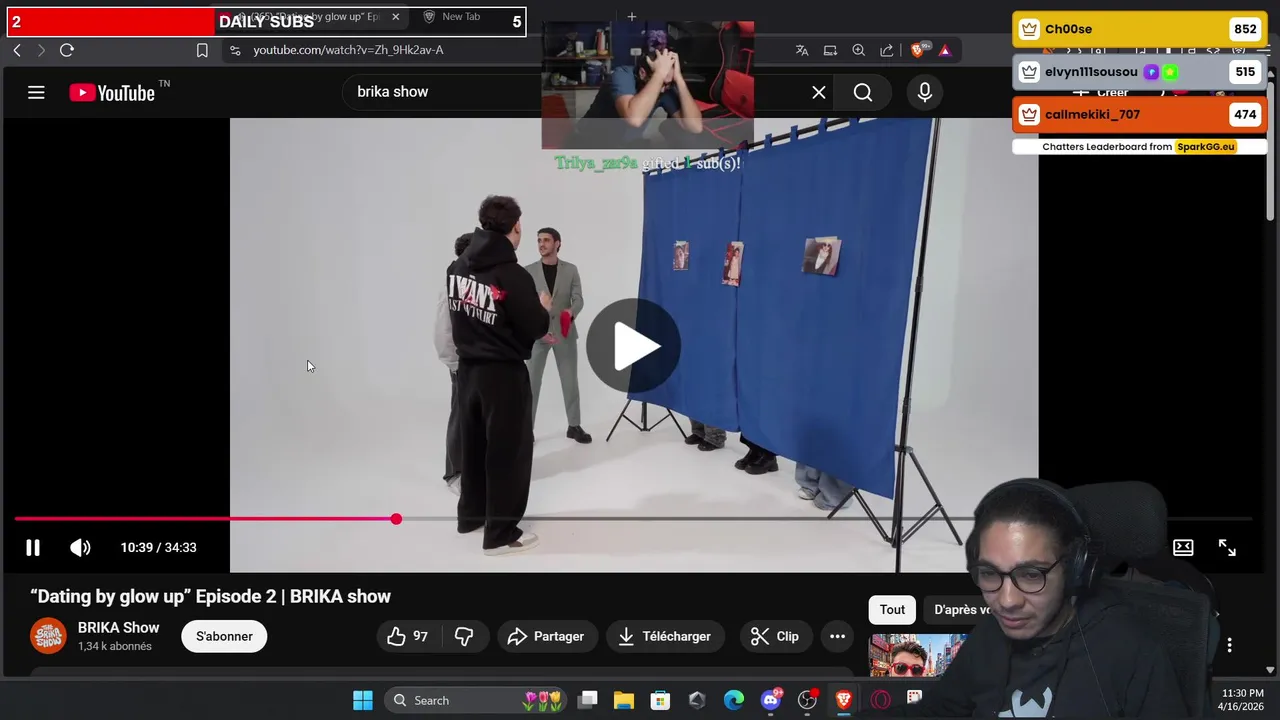
Task: Mute the video using the speaker icon
Action: pyautogui.click(x=80, y=548)
